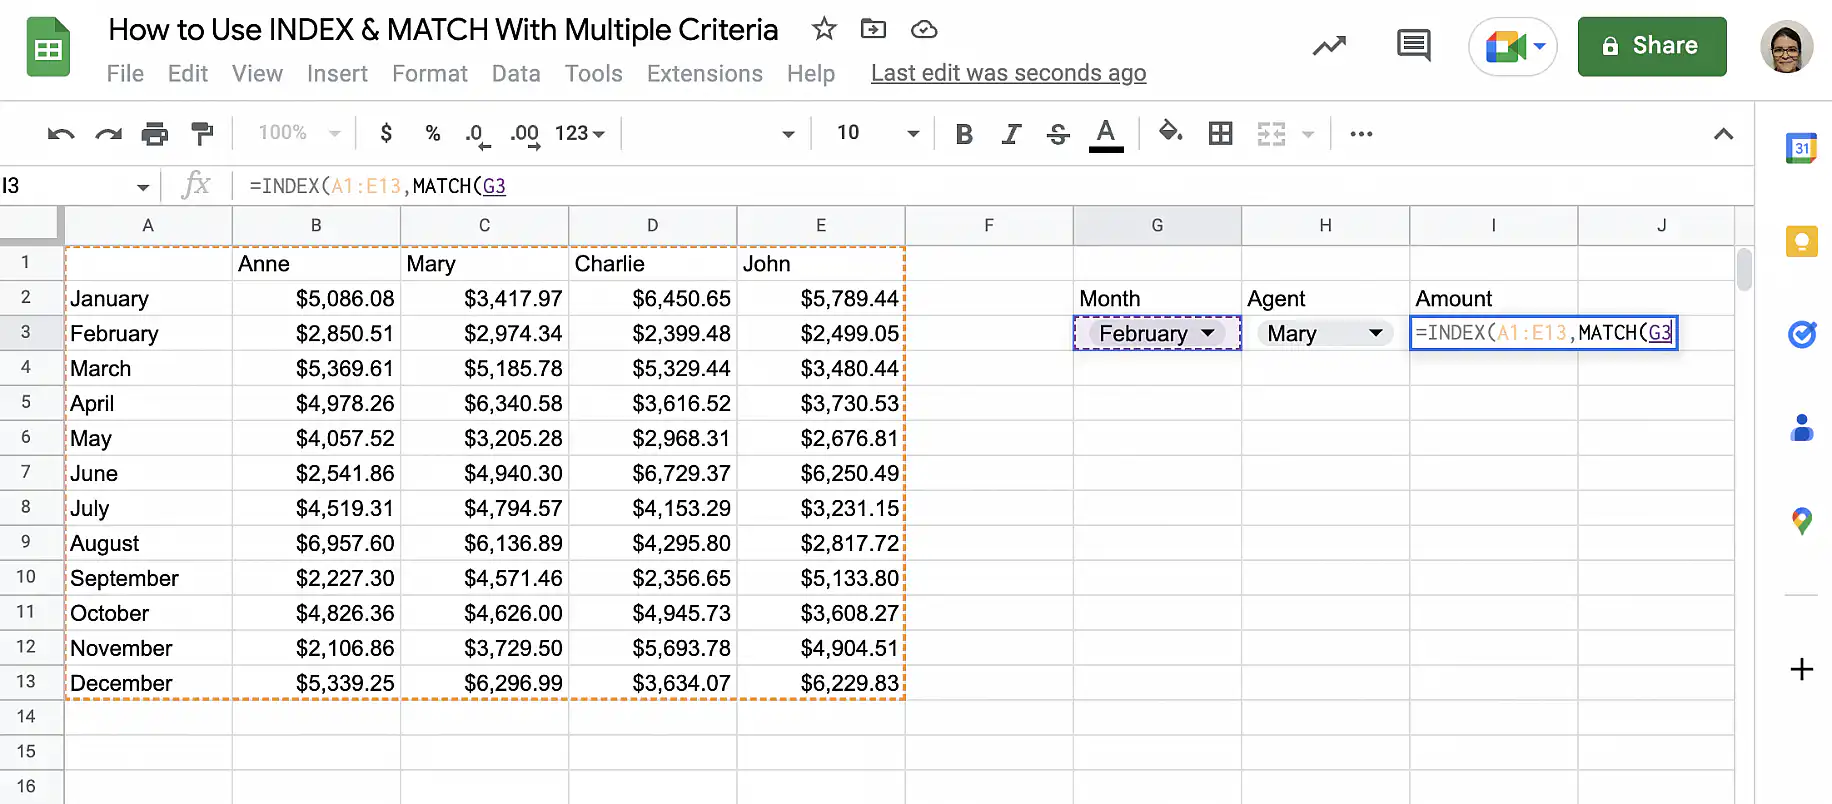
Task: Format as currency with dollar icon
Action: pyautogui.click(x=386, y=133)
